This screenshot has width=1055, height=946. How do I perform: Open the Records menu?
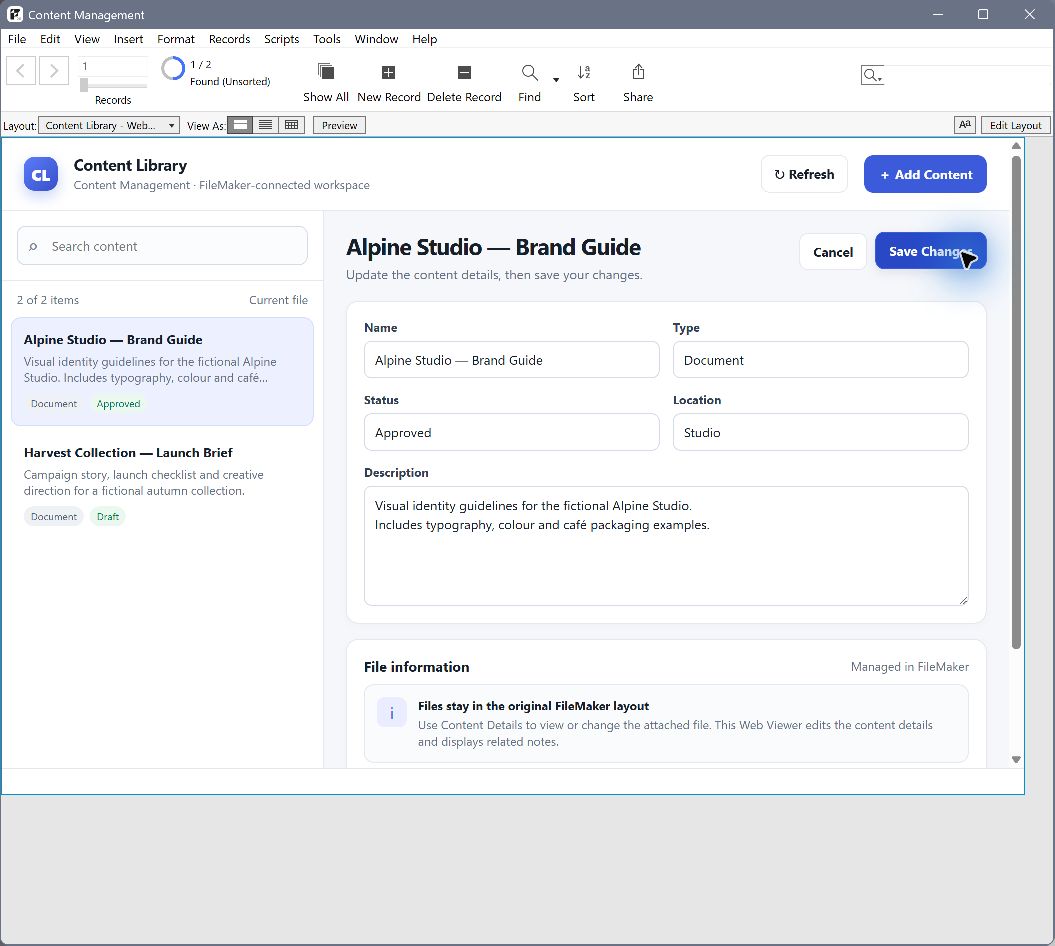click(229, 39)
